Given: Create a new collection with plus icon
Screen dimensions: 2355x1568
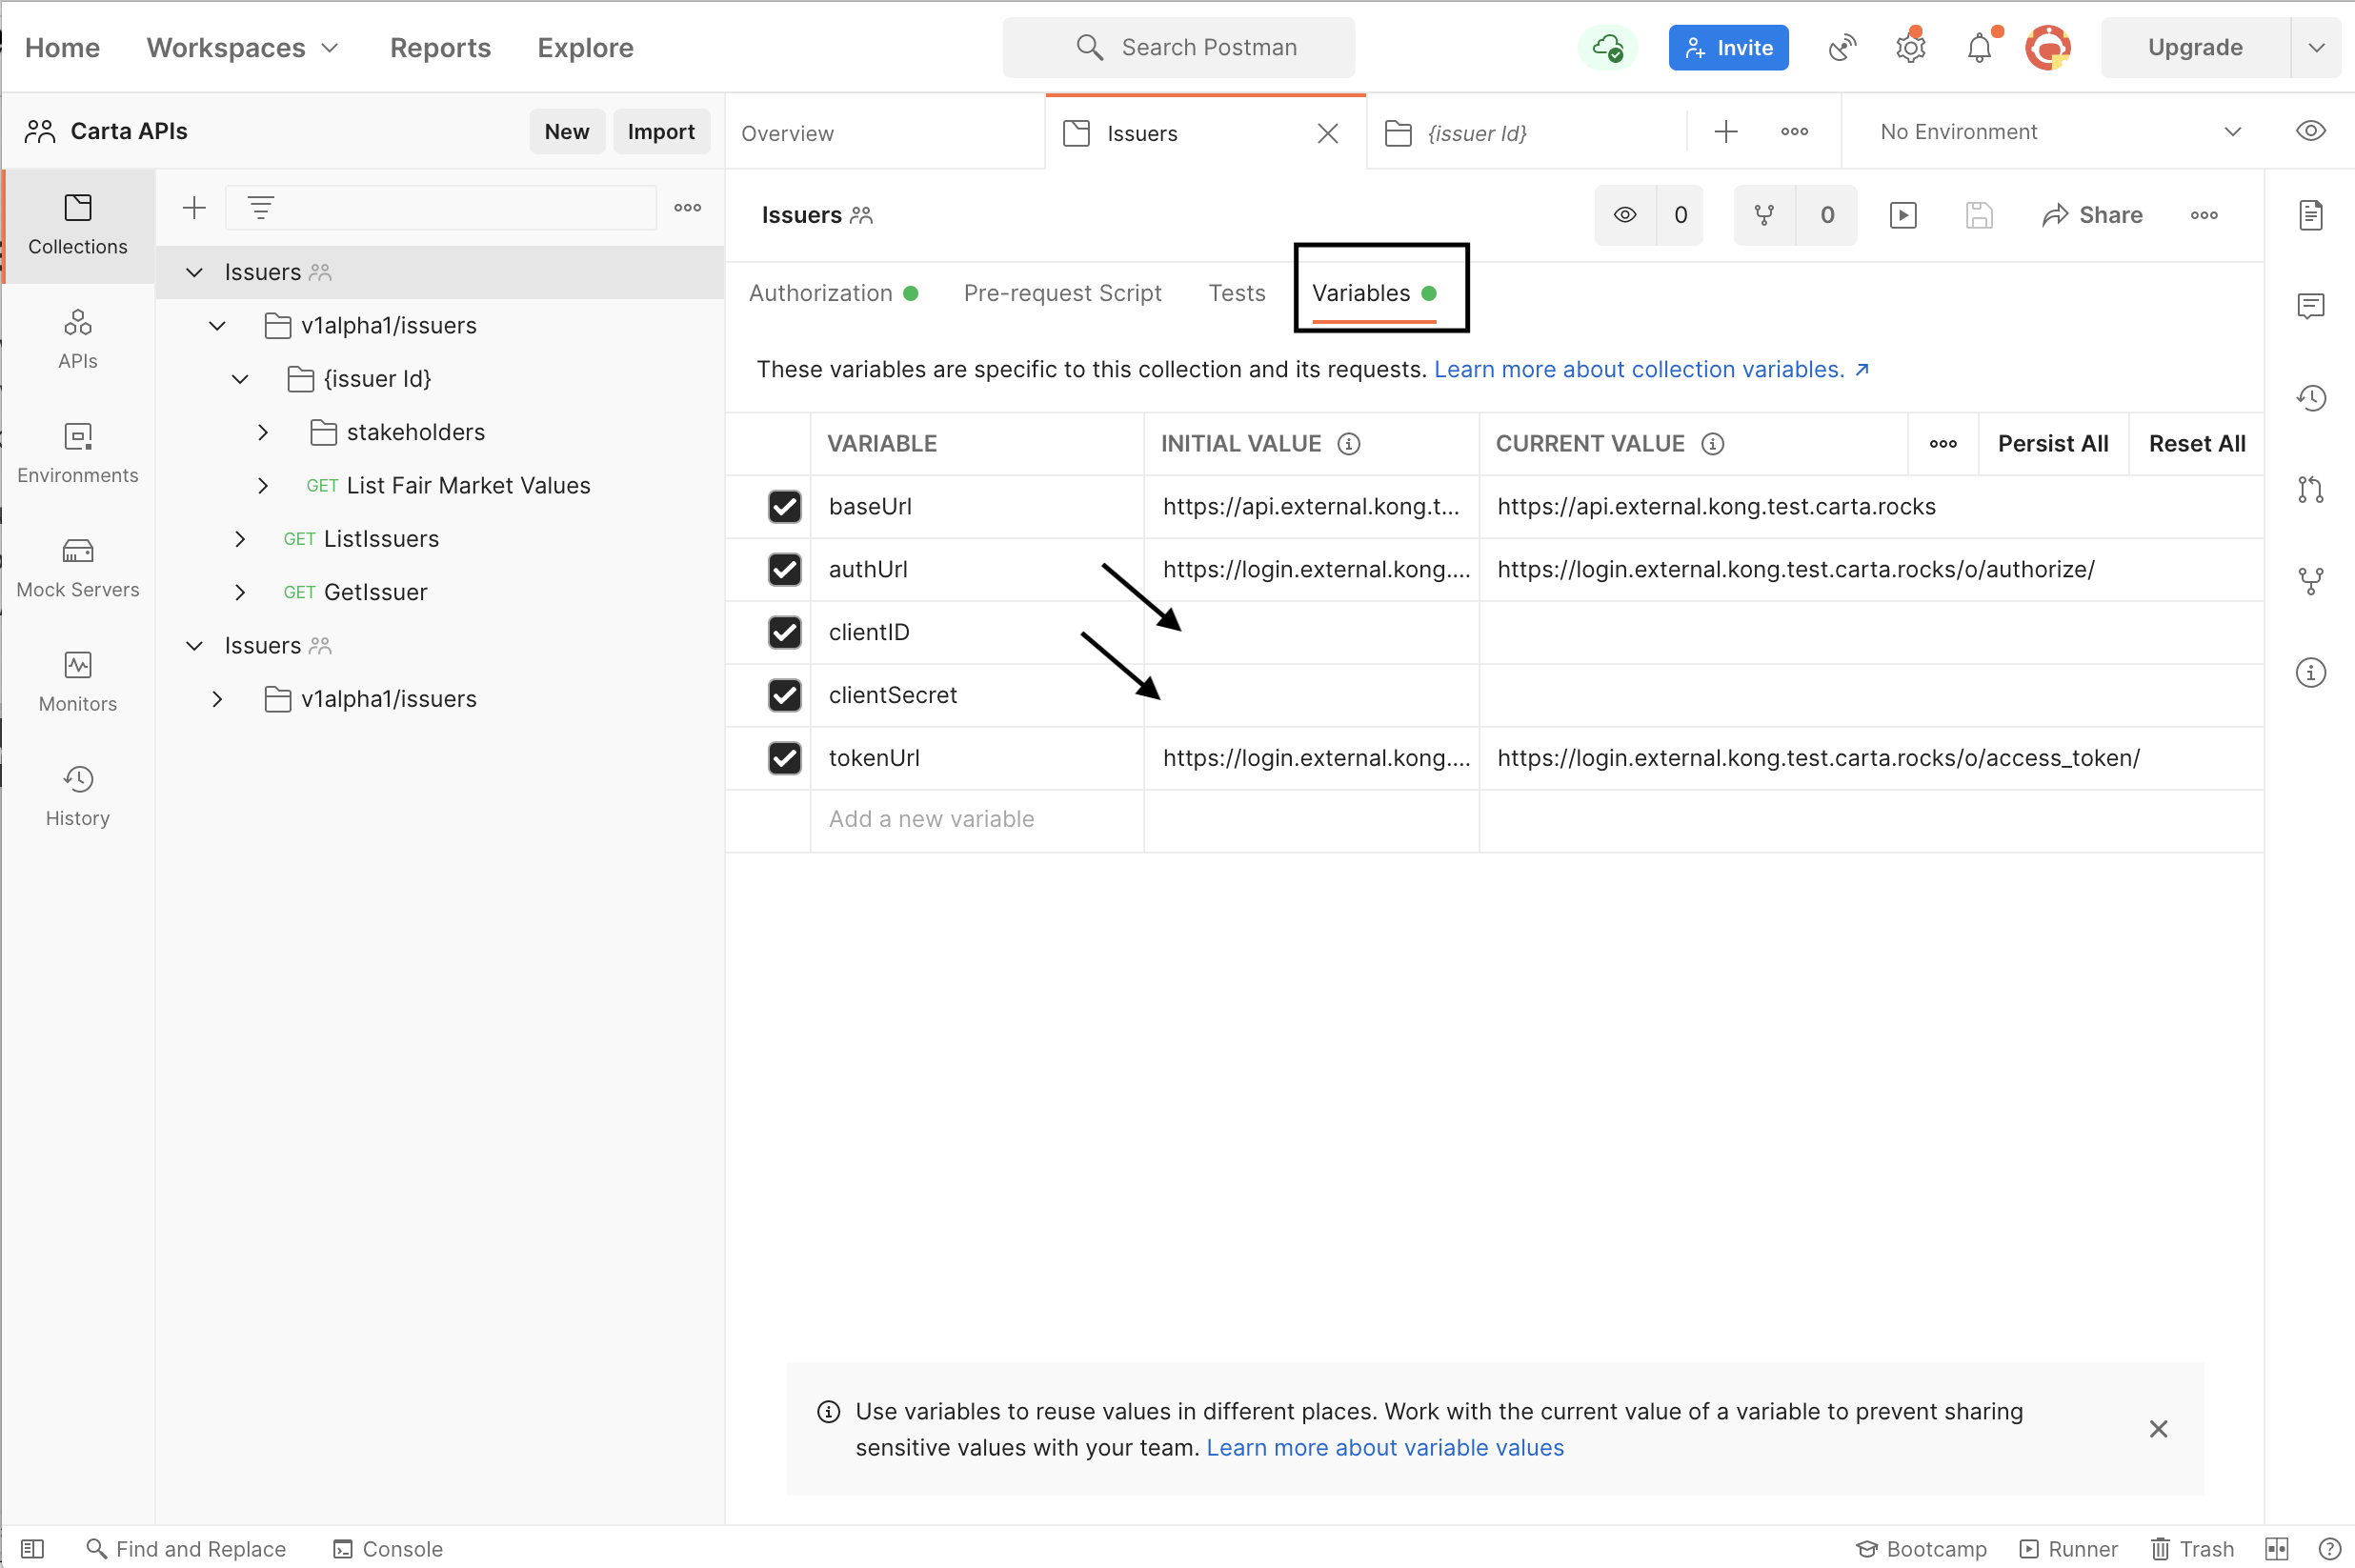Looking at the screenshot, I should pos(194,208).
